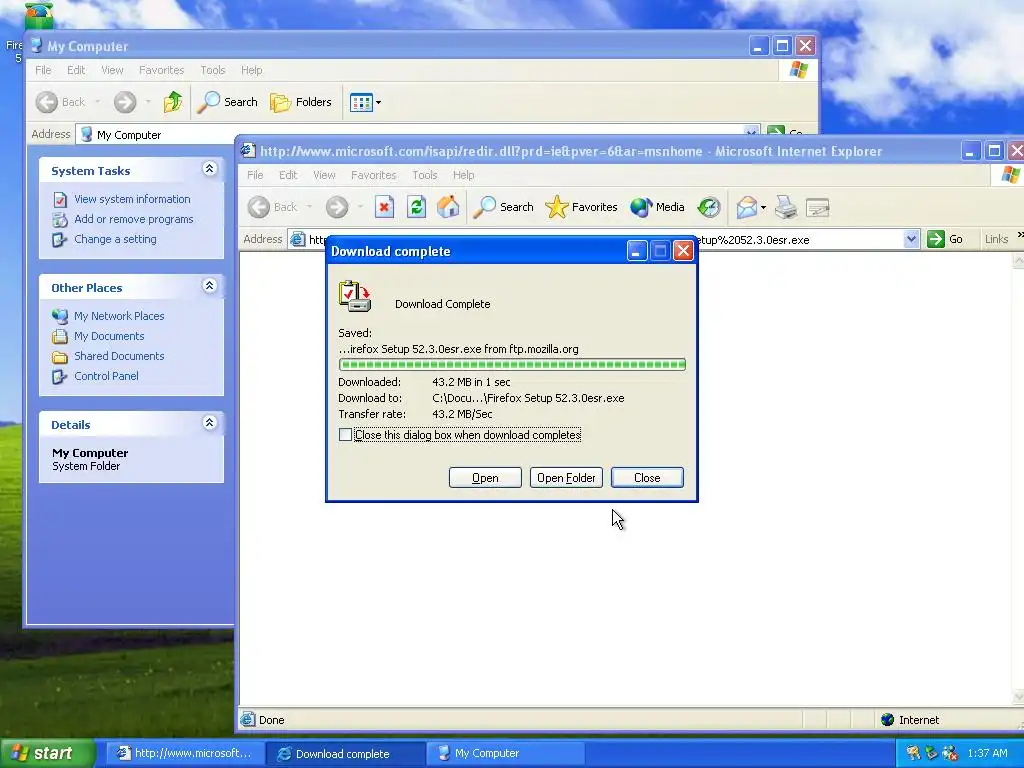Switch to Microsoft page taskbar button
The height and width of the screenshot is (768, 1024).
185,753
